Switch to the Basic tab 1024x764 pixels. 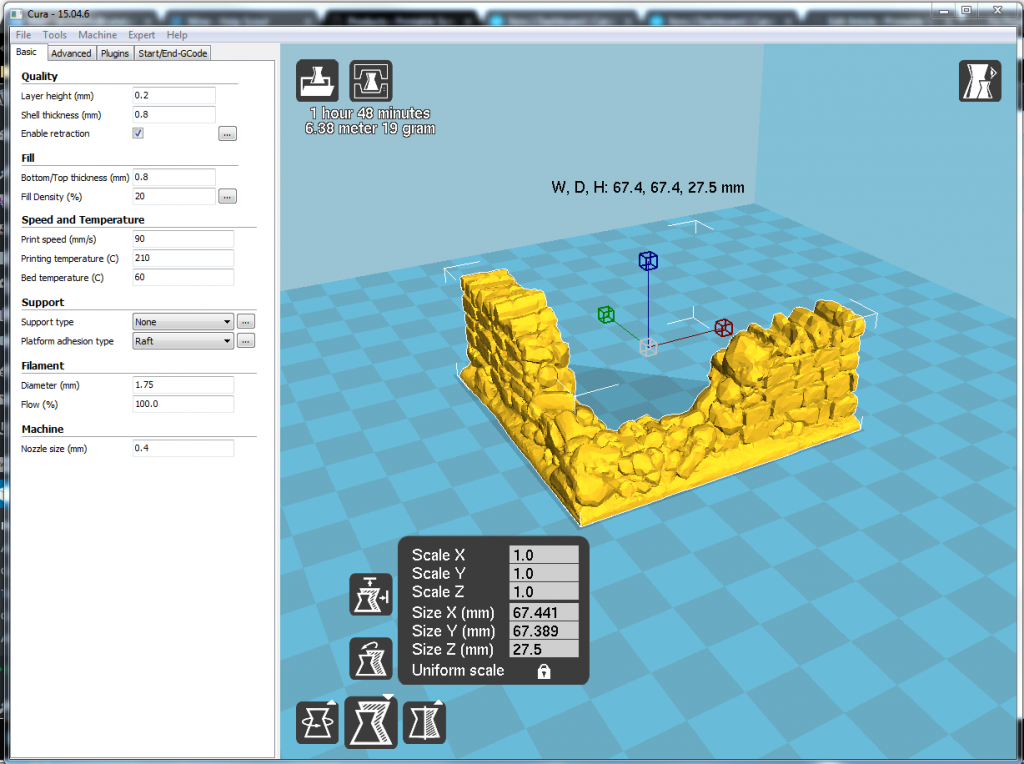point(27,52)
